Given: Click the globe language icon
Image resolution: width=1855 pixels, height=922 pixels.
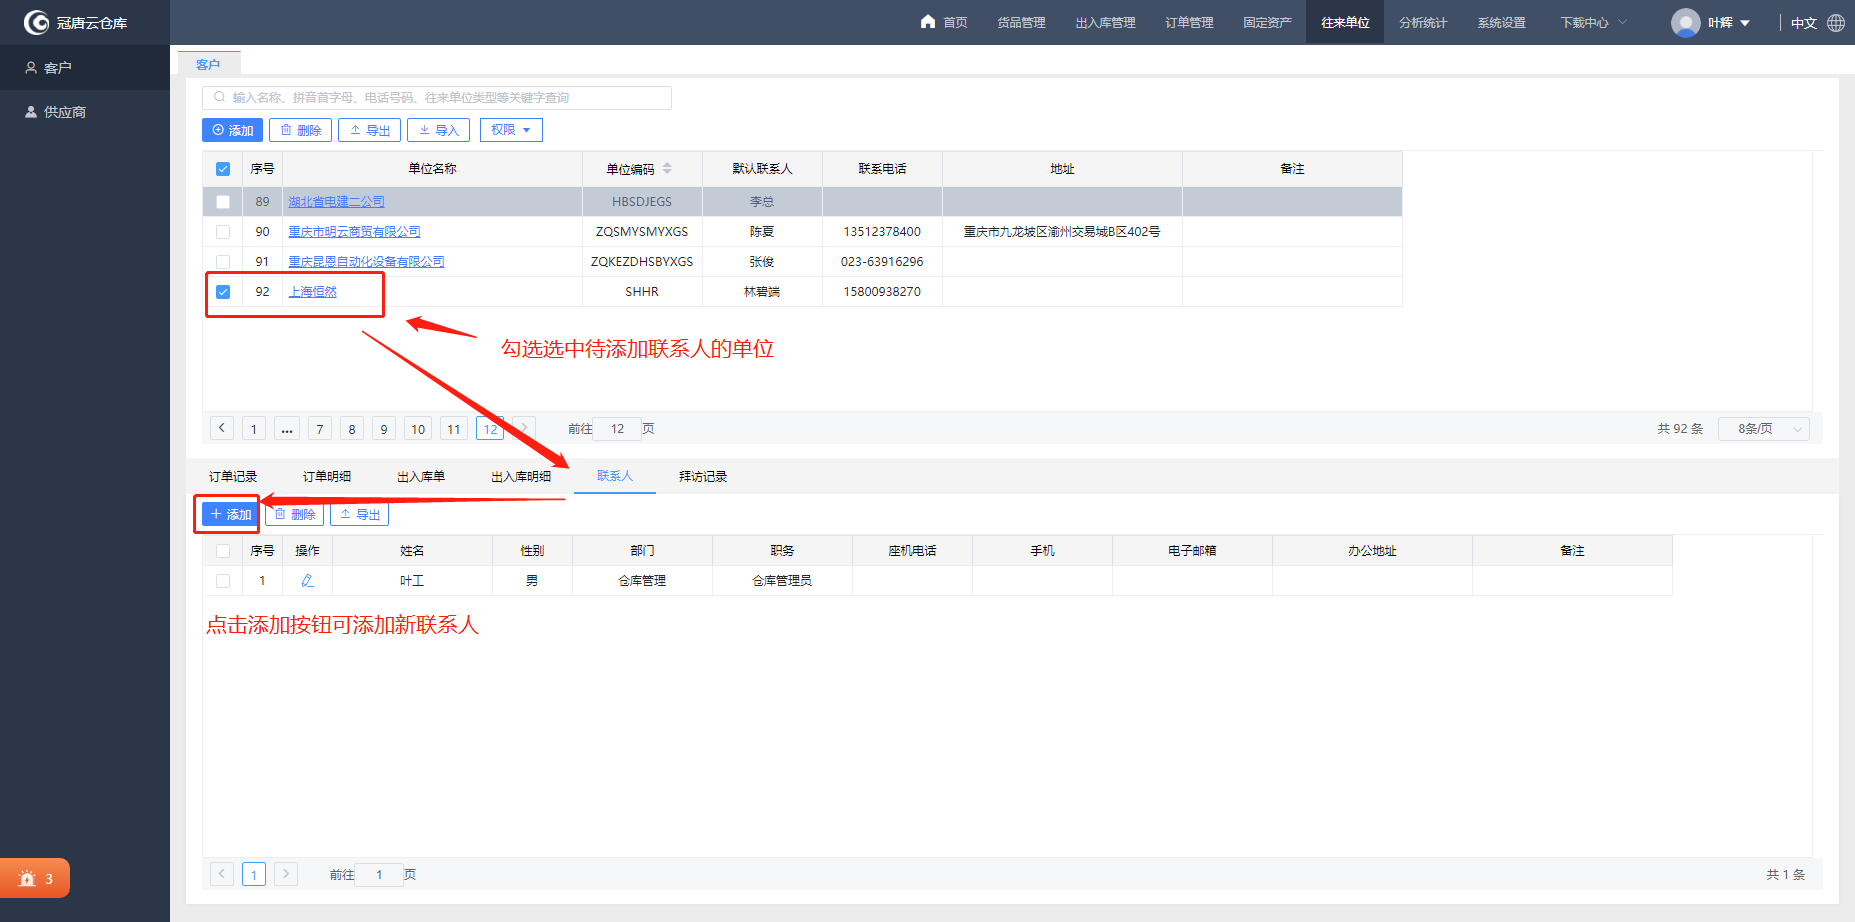Looking at the screenshot, I should tap(1836, 22).
